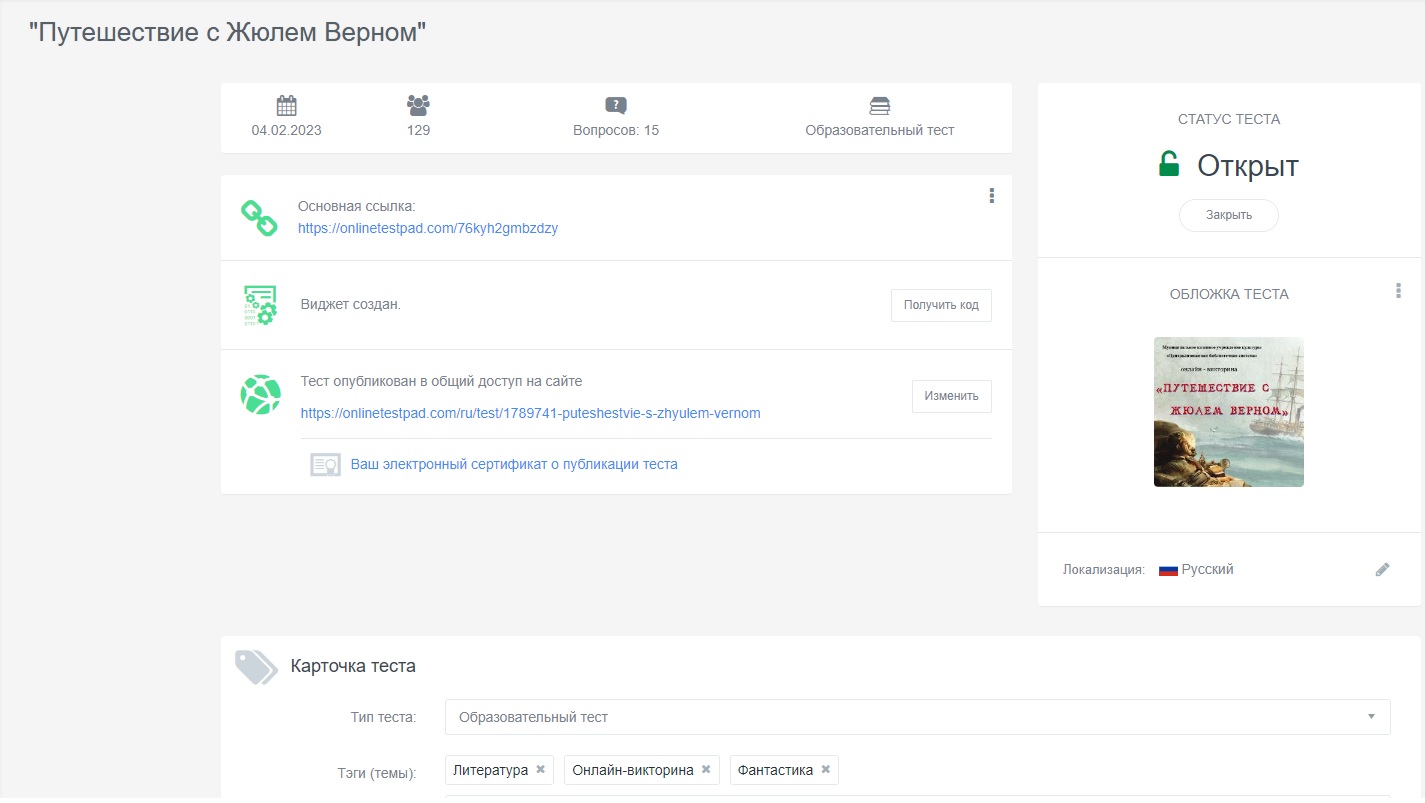Image resolution: width=1425 pixels, height=803 pixels.
Task: Click the Russian flag icon
Action: coord(1168,570)
